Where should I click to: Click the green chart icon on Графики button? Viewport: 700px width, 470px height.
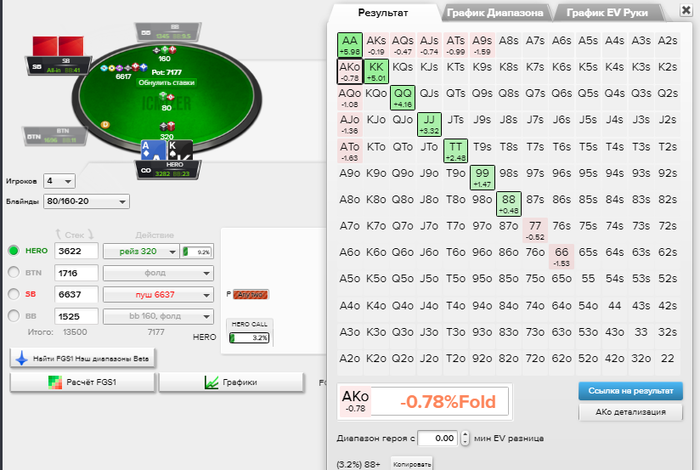[x=211, y=382]
